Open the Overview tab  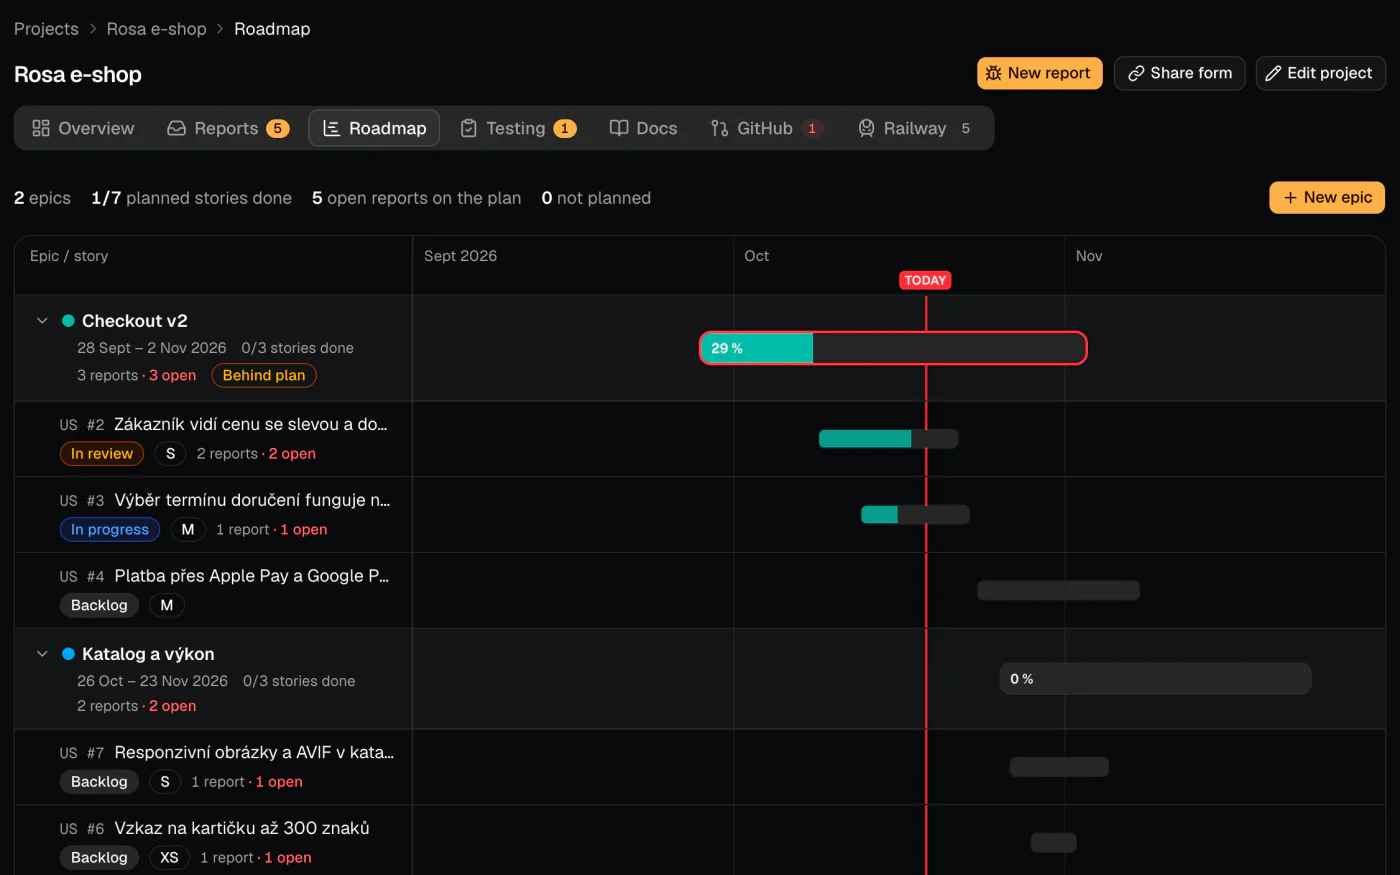[x=83, y=128]
